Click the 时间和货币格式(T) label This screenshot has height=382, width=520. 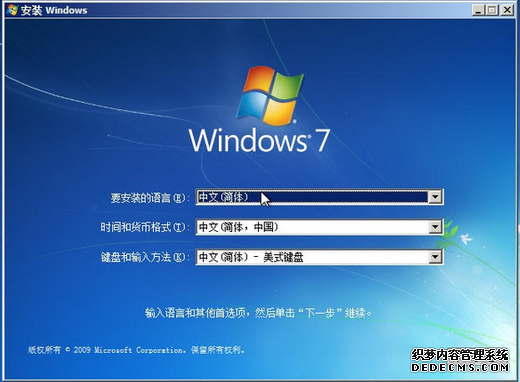(x=144, y=227)
